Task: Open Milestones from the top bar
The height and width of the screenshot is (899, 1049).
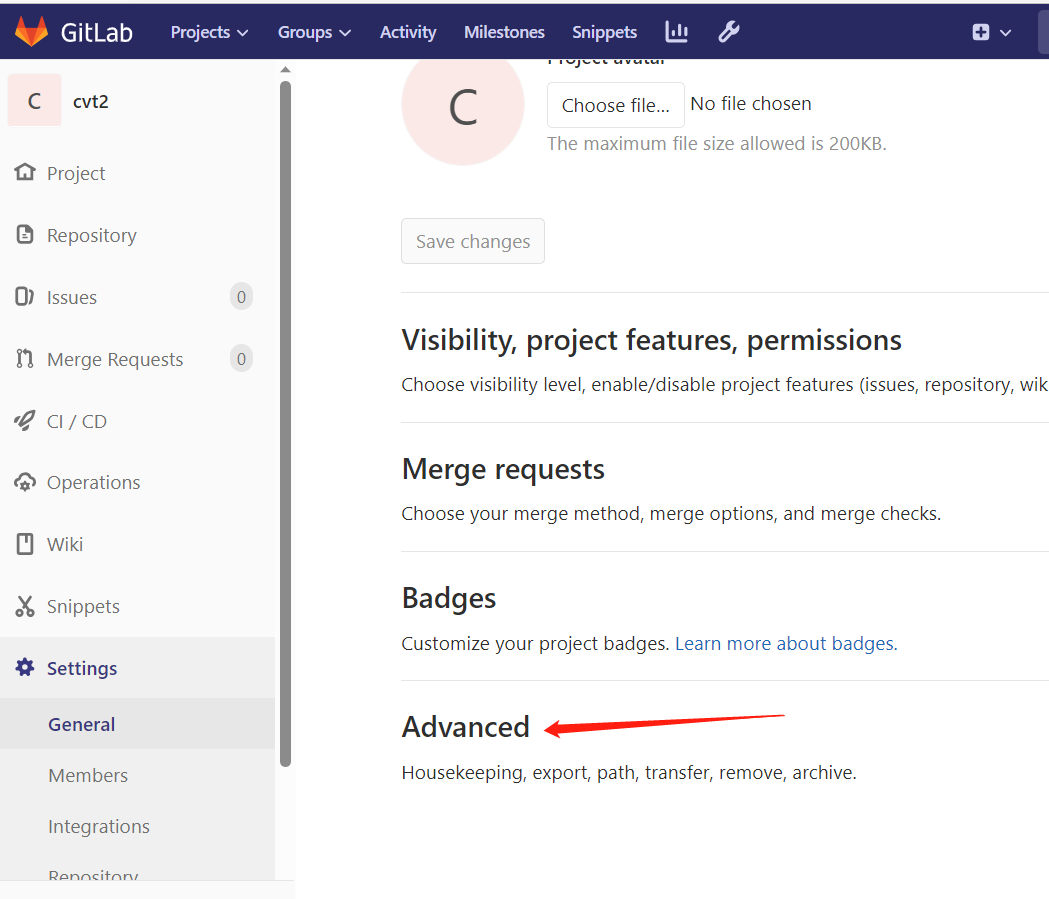Action: [504, 32]
